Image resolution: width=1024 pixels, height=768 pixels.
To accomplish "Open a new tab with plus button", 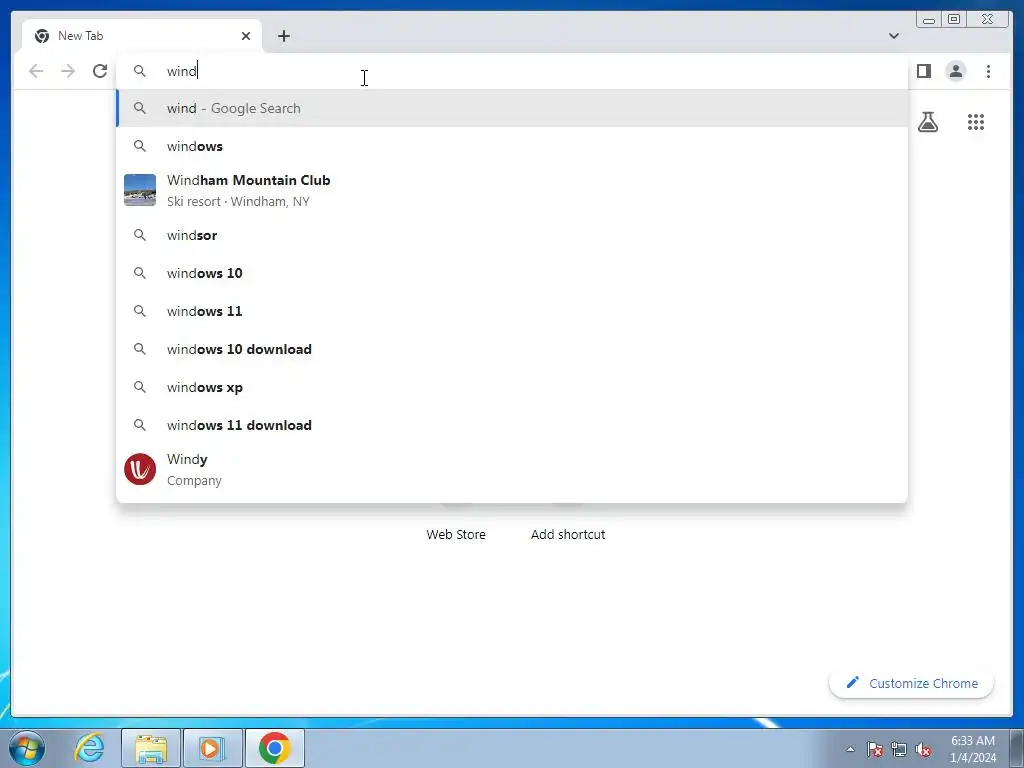I will [283, 36].
